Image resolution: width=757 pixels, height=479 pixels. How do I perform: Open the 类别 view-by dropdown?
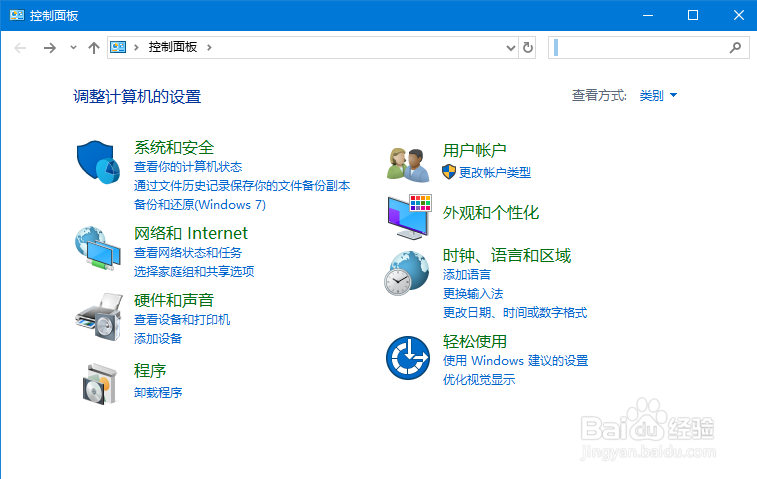pyautogui.click(x=658, y=95)
